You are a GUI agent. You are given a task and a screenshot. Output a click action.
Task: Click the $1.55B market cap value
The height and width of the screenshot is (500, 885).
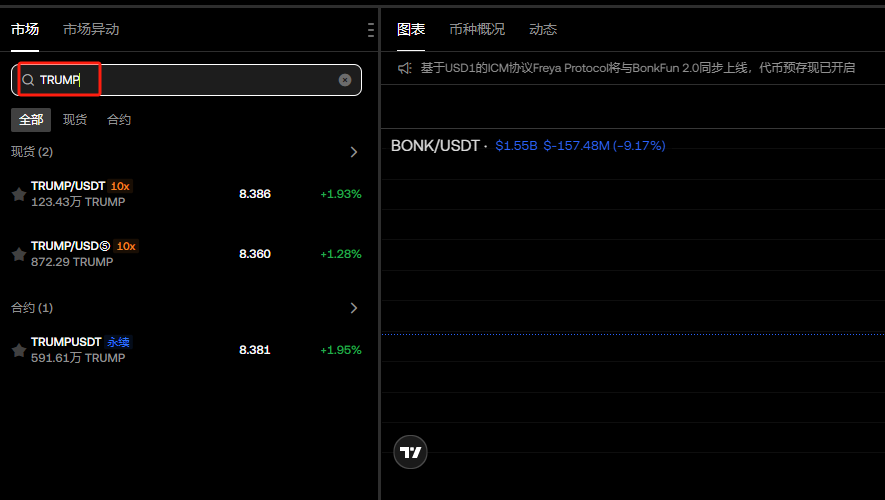pyautogui.click(x=516, y=146)
